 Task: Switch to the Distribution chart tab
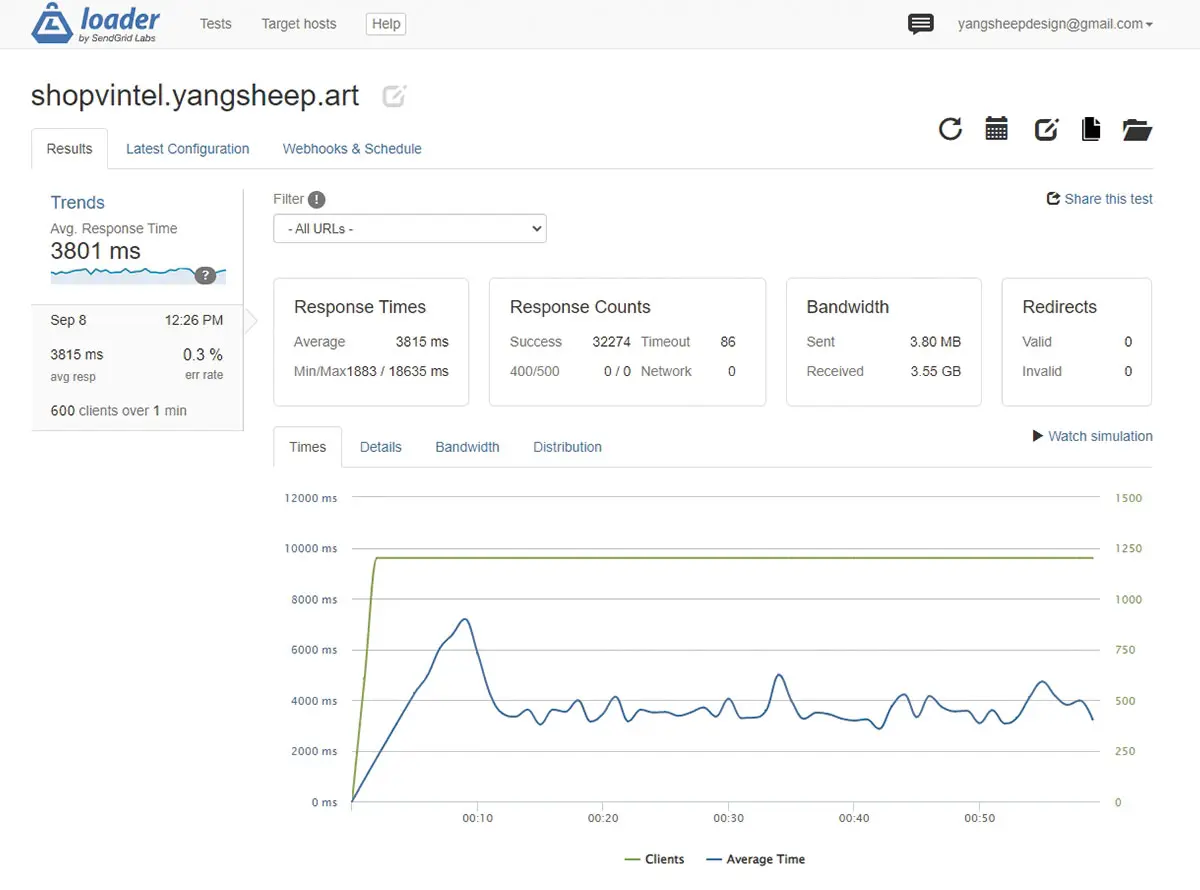click(x=567, y=447)
